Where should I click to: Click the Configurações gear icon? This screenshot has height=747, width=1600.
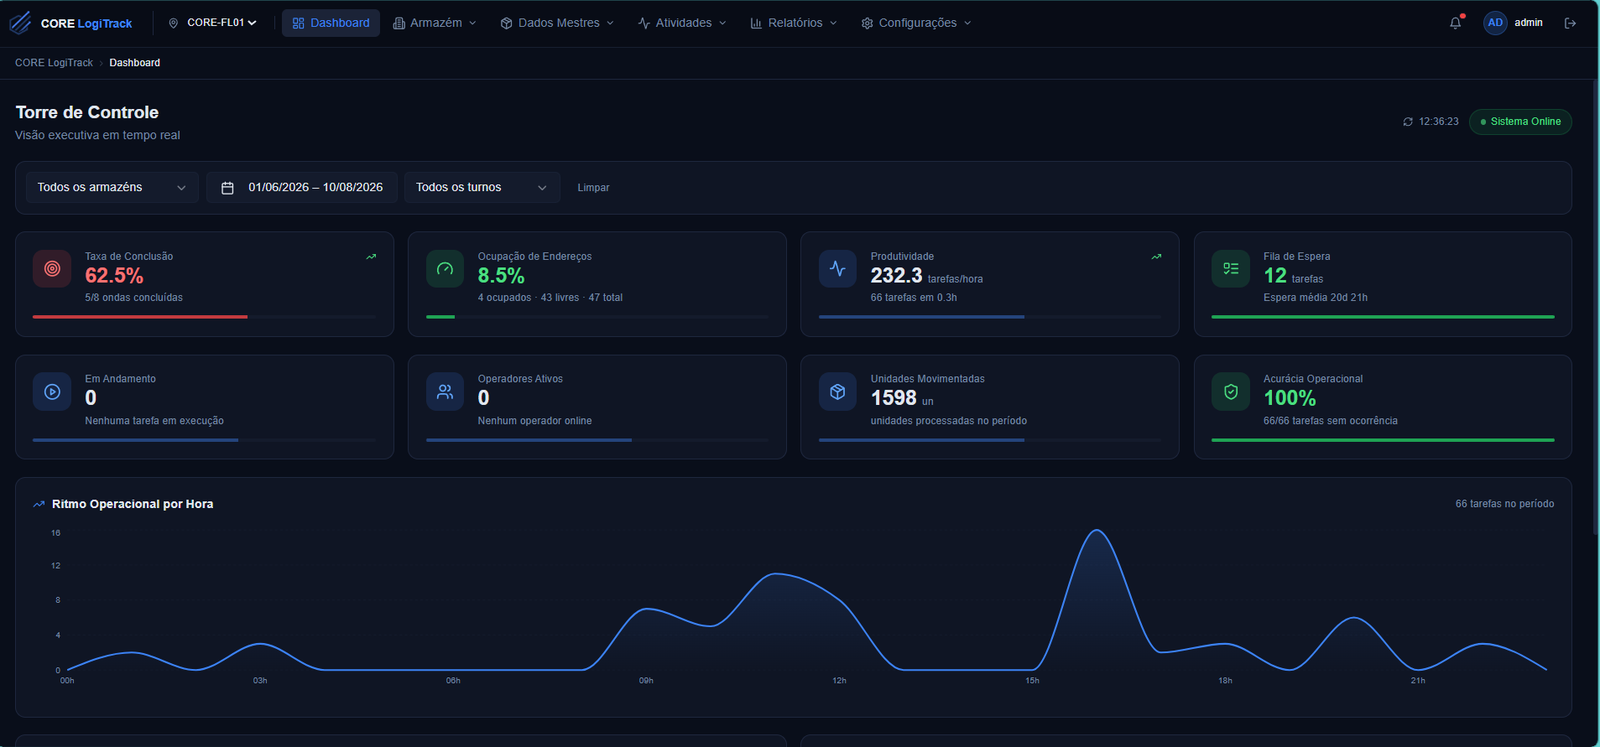pyautogui.click(x=867, y=23)
